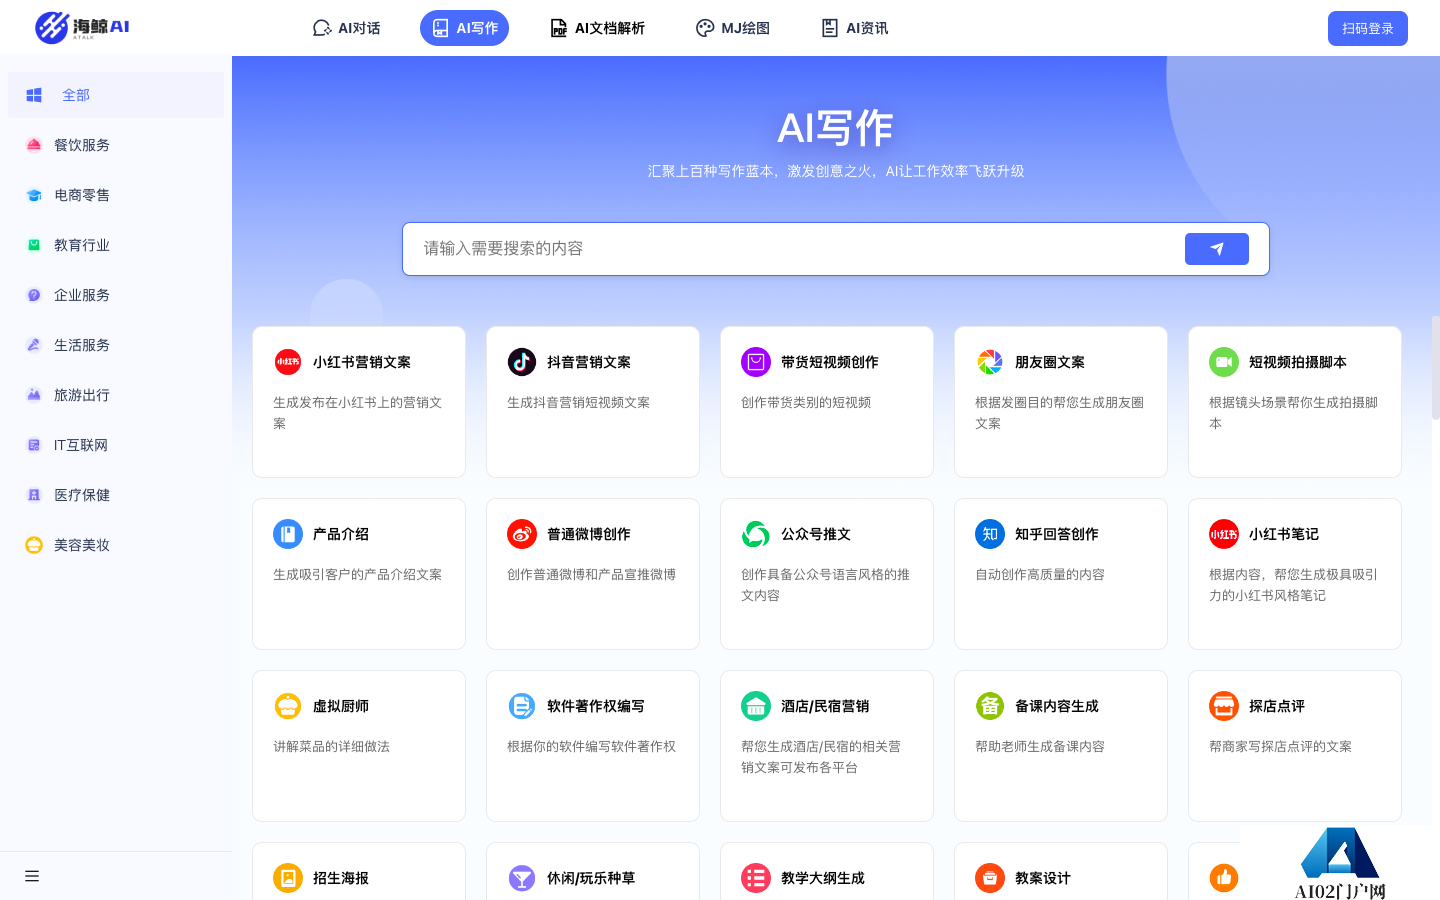Click the 小红书笔记 card icon

pyautogui.click(x=1224, y=534)
